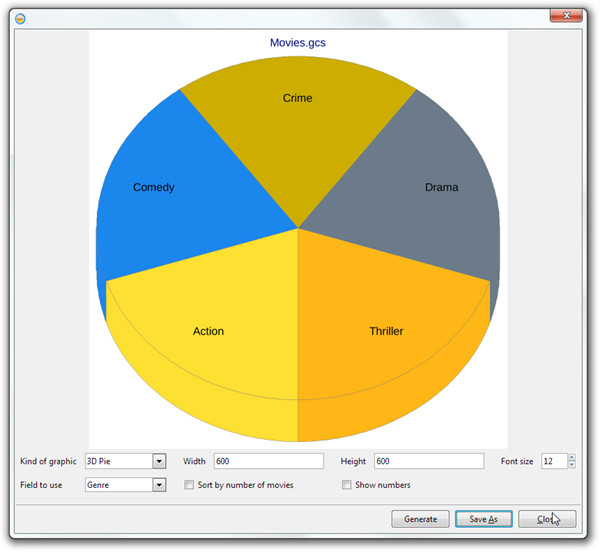Increase font size with up arrow

click(572, 457)
